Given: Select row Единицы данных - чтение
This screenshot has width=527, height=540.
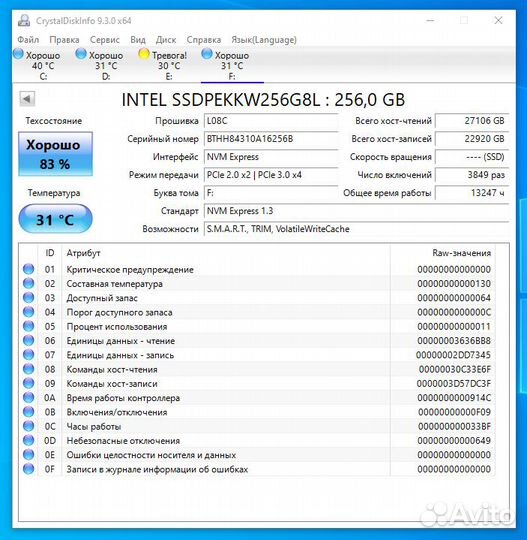Looking at the screenshot, I should click(257, 341).
